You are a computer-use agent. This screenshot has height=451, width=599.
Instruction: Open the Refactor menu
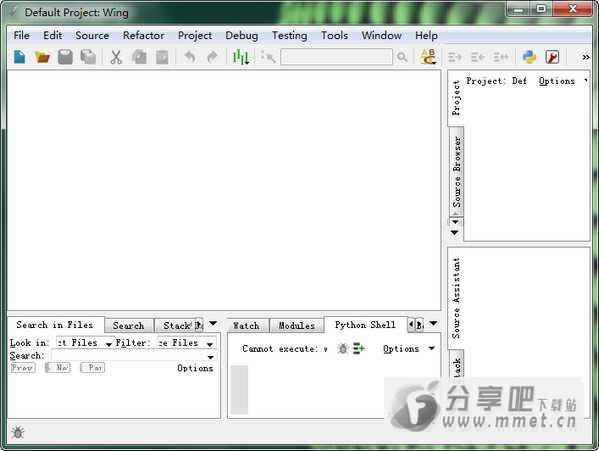tap(144, 36)
